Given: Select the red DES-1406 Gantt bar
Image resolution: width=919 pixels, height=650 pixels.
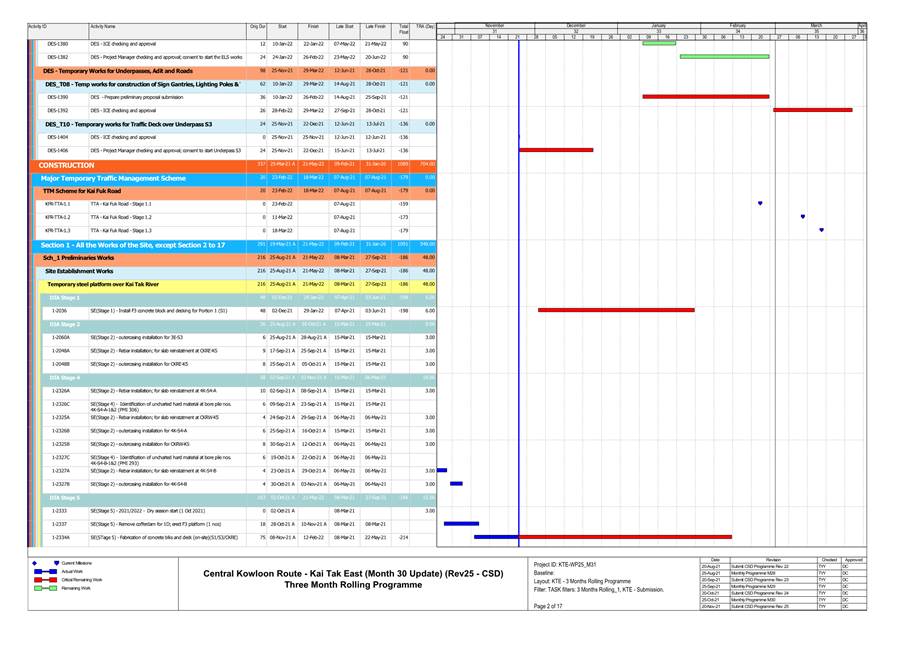Looking at the screenshot, I should [x=556, y=150].
